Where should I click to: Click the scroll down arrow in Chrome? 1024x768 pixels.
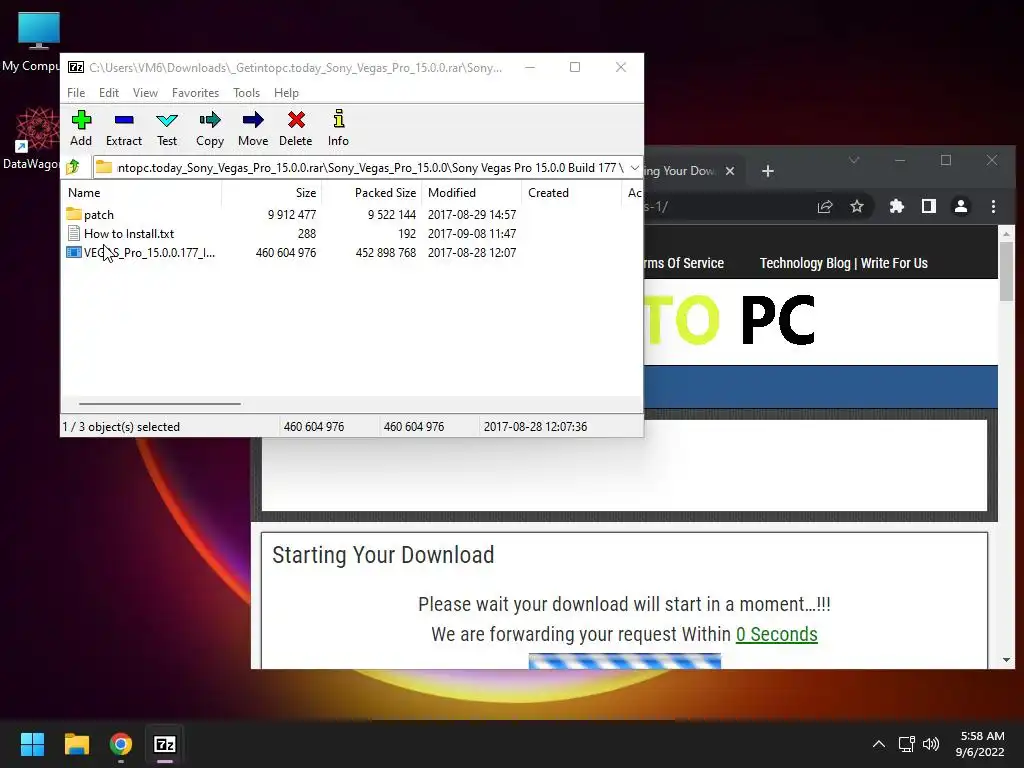point(1006,660)
